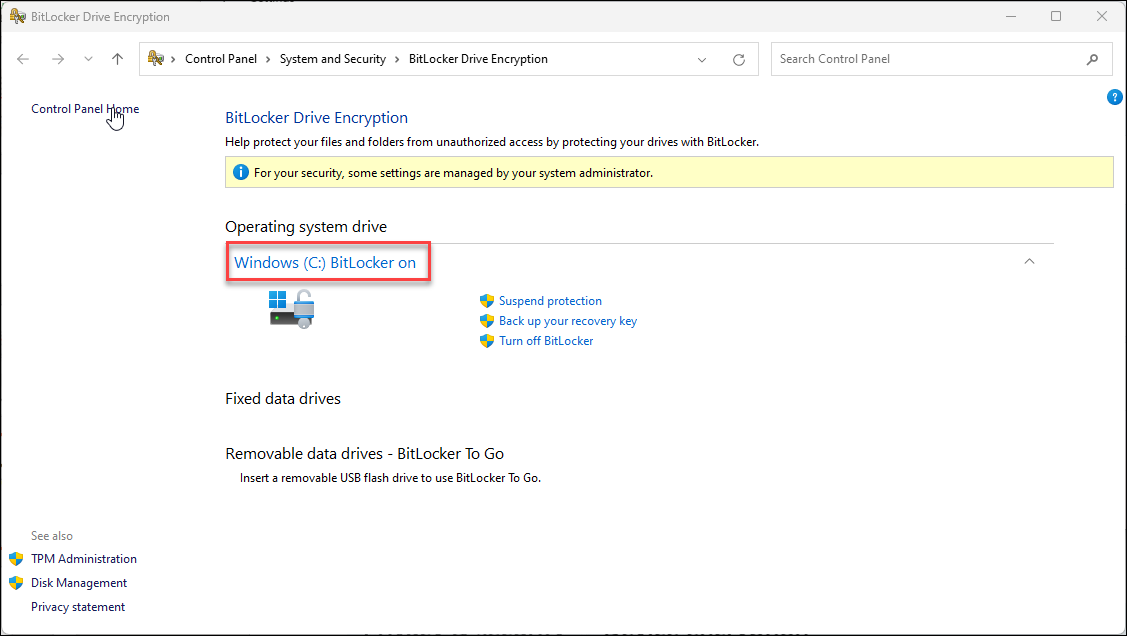Click the blue info icon in the notice banner

pos(241,171)
